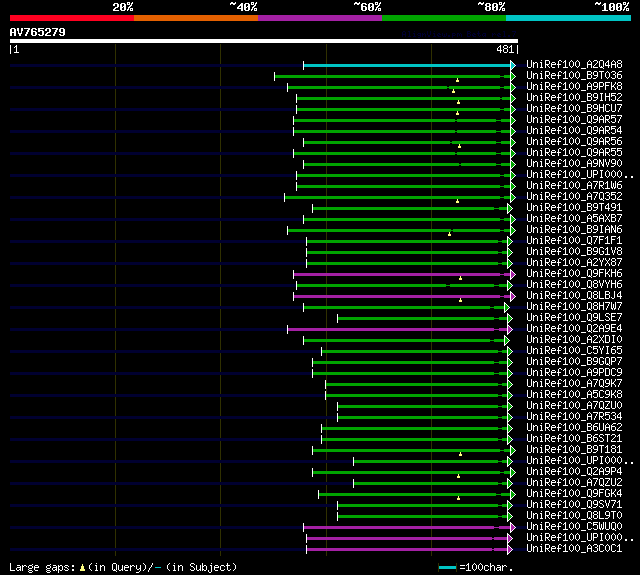Click the red 20% identity legend segment
The height and width of the screenshot is (575, 640).
click(72, 18)
